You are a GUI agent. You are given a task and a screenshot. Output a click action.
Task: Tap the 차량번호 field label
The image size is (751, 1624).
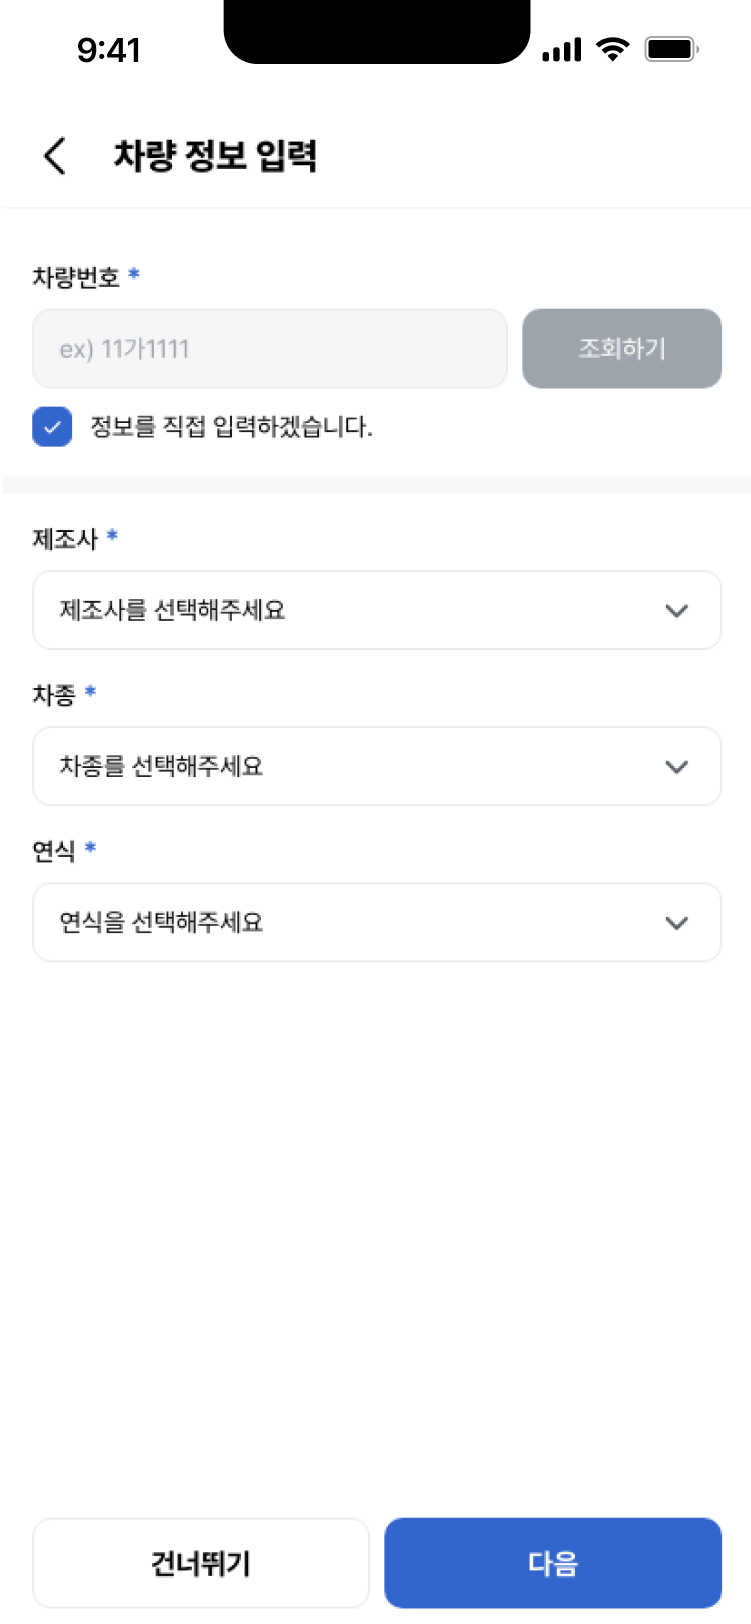[76, 277]
